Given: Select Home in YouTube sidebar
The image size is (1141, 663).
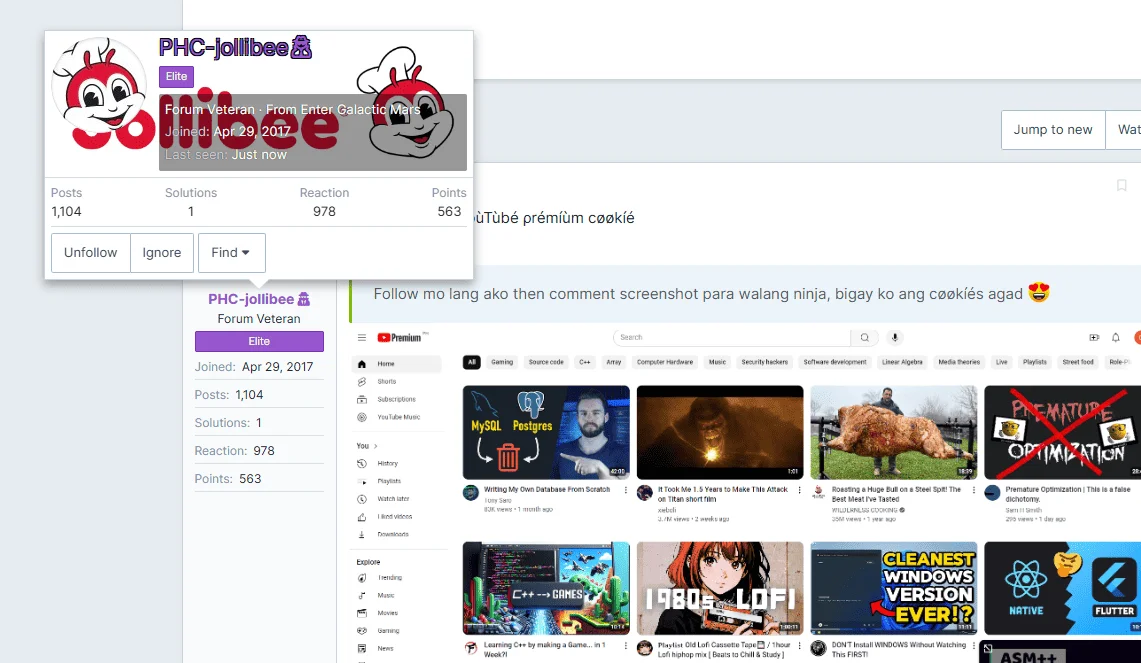Looking at the screenshot, I should click(397, 364).
